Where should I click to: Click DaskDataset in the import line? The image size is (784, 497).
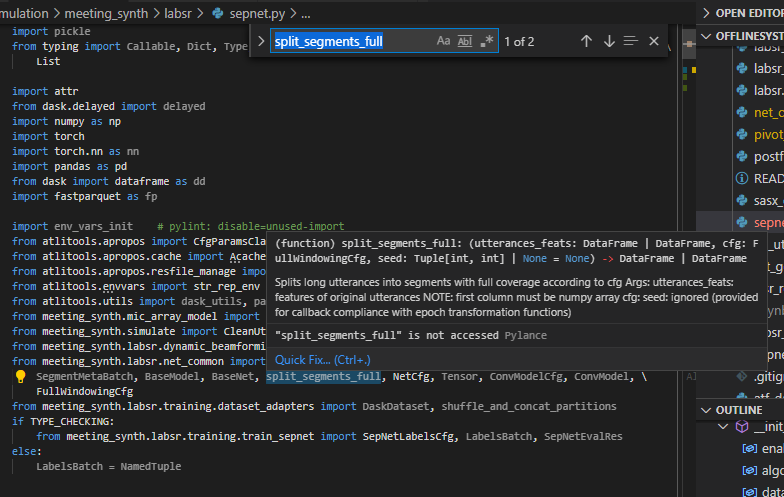pyautogui.click(x=396, y=406)
